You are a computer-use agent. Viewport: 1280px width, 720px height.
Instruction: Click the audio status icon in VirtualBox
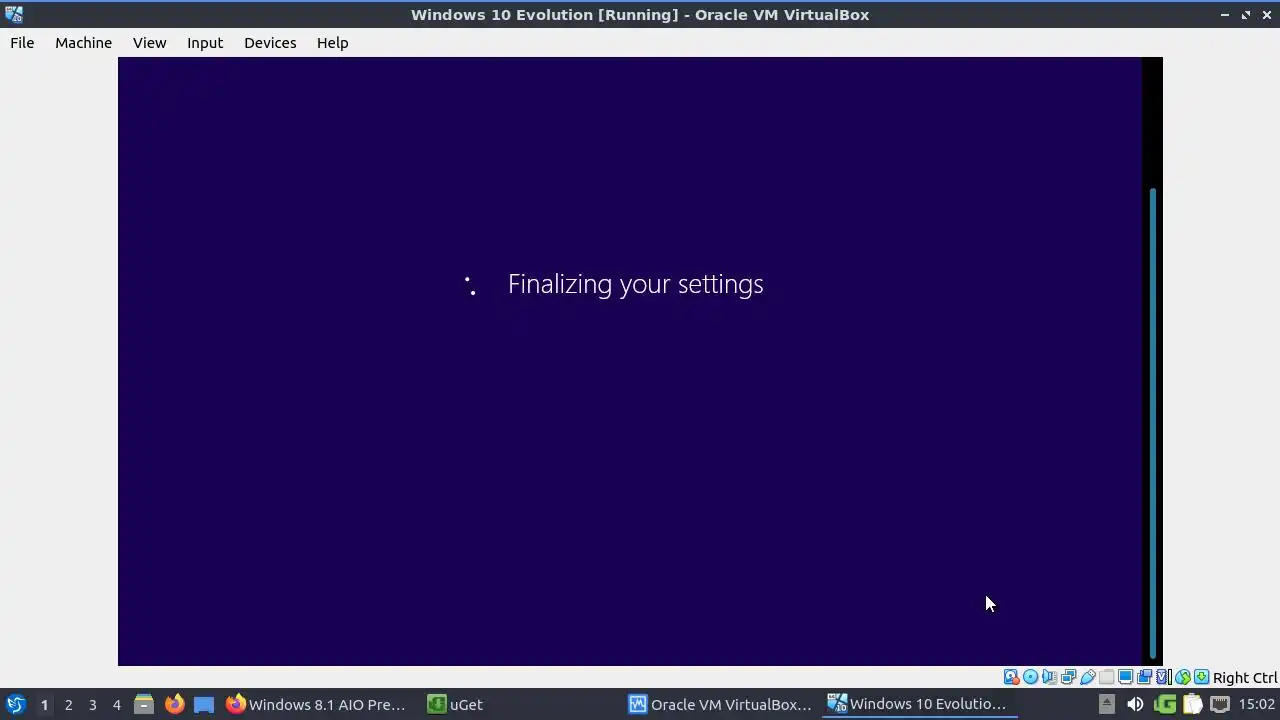coord(1049,677)
